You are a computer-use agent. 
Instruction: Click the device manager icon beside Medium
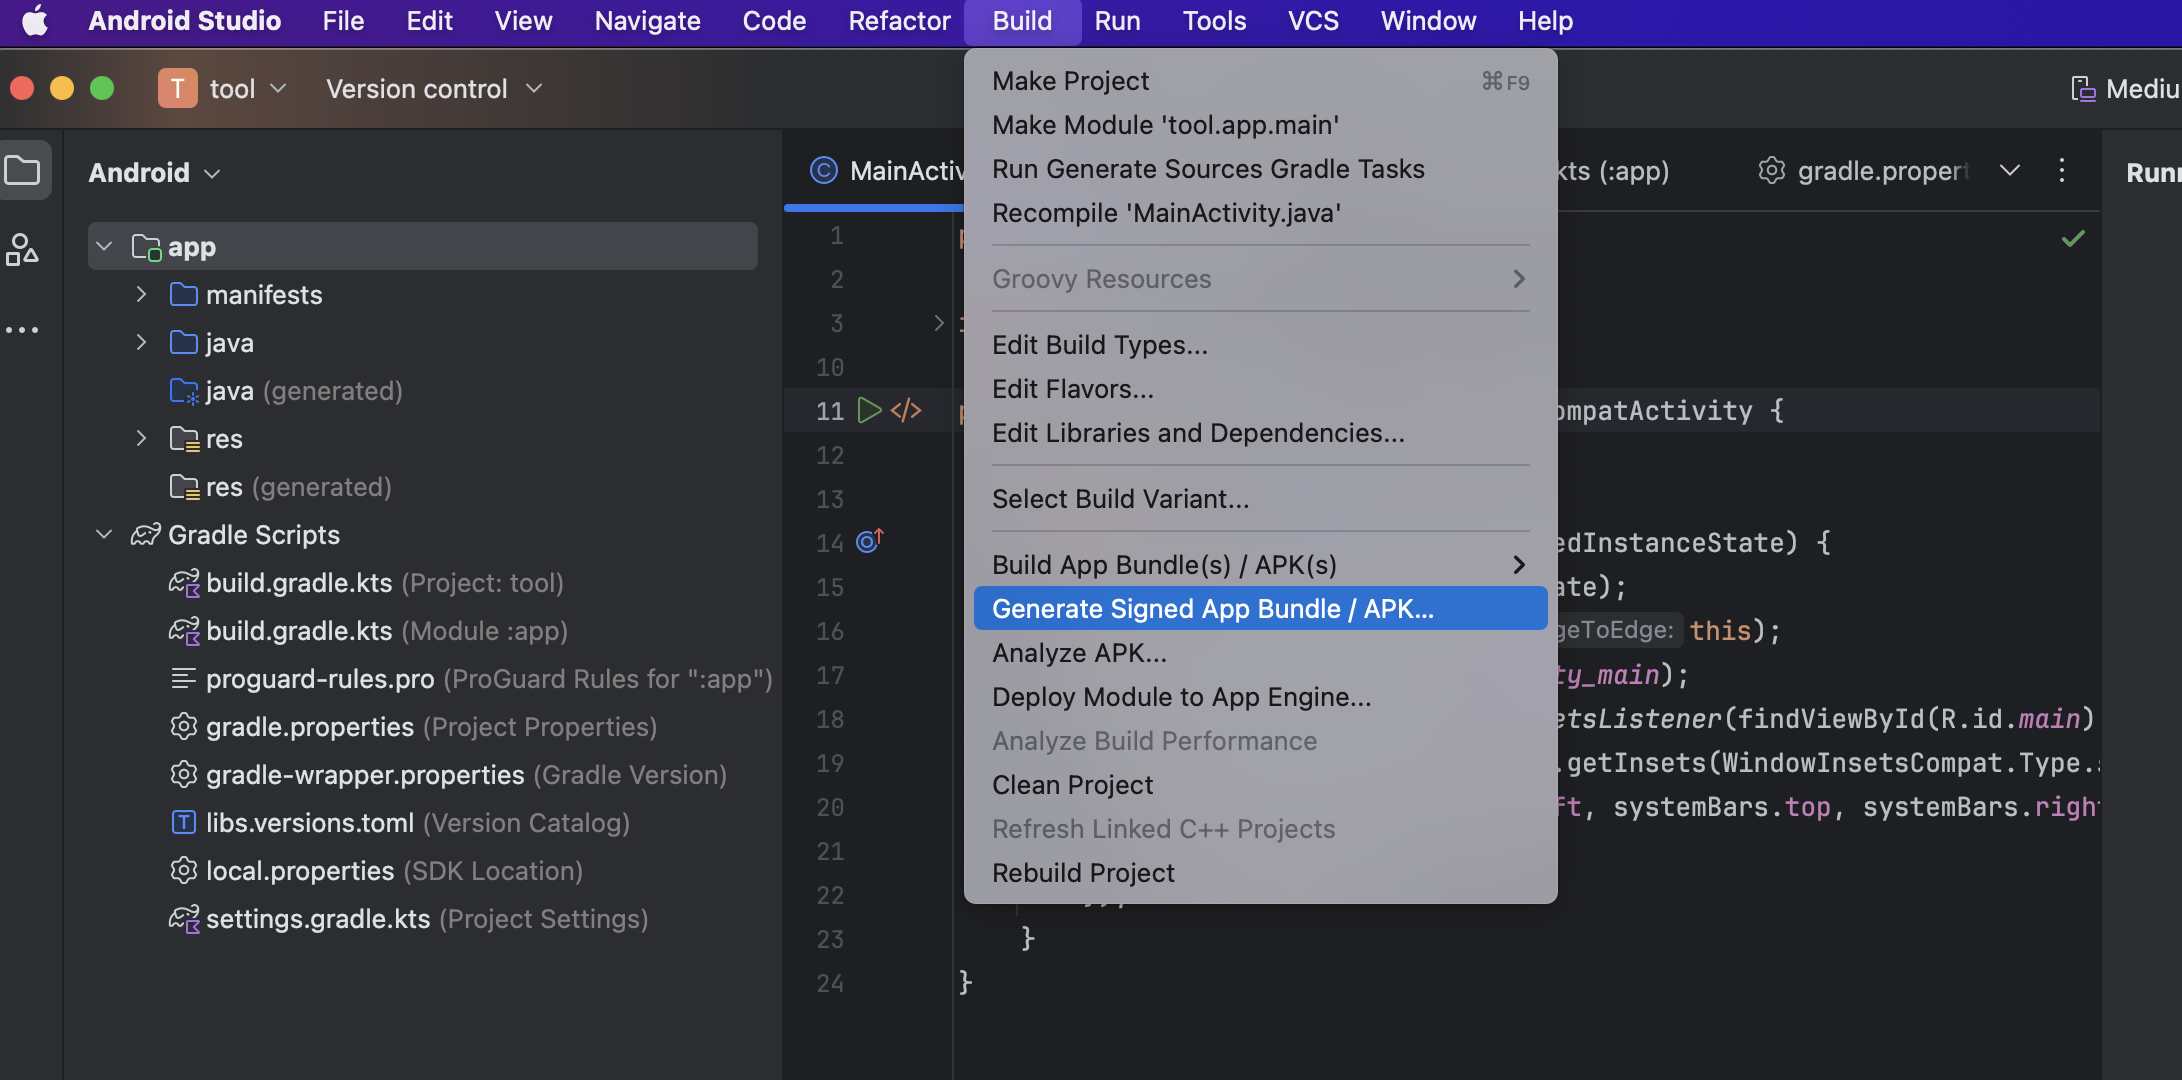pyautogui.click(x=2083, y=89)
